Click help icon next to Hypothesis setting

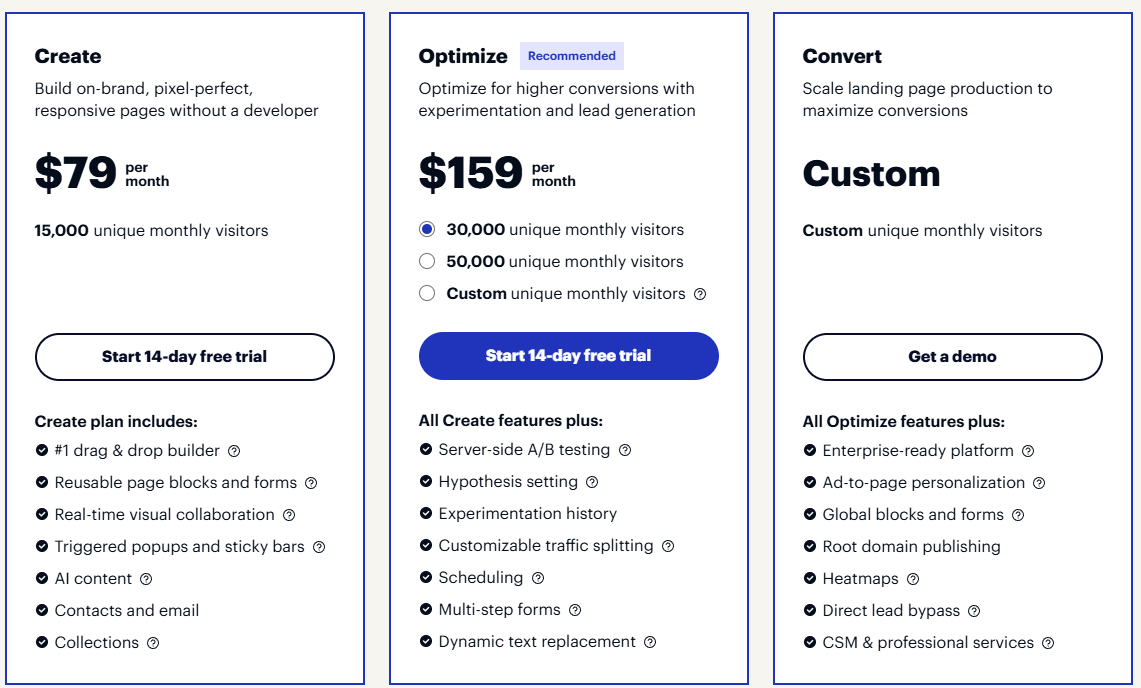click(592, 482)
